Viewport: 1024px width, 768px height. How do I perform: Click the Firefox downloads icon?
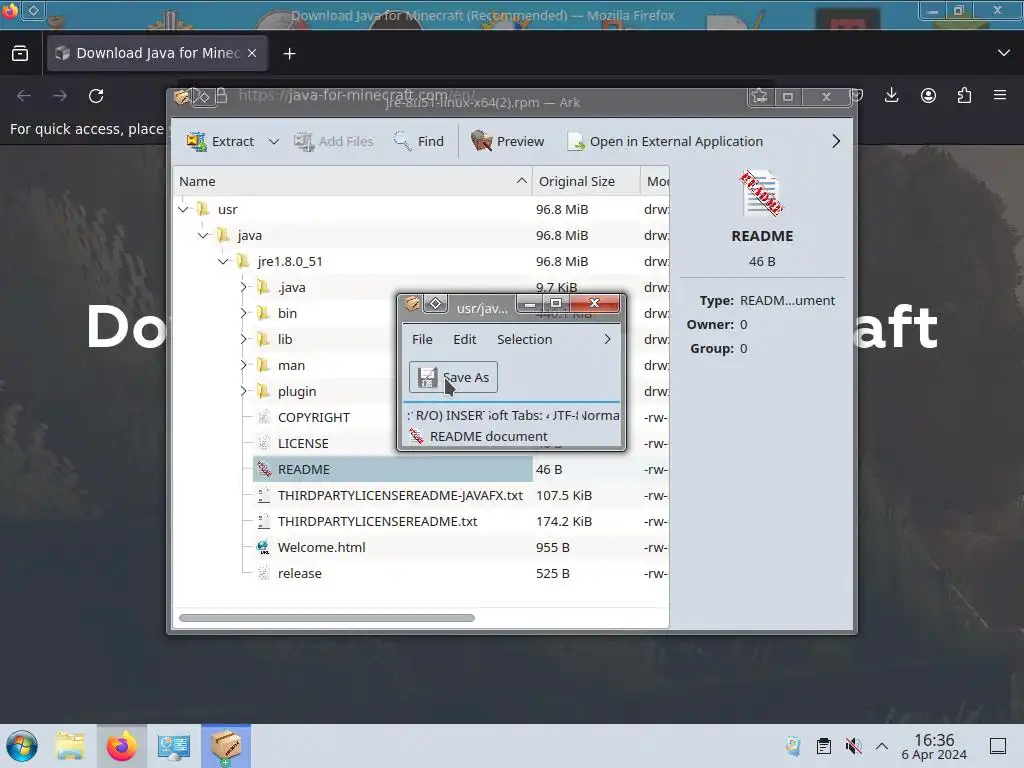coord(891,95)
